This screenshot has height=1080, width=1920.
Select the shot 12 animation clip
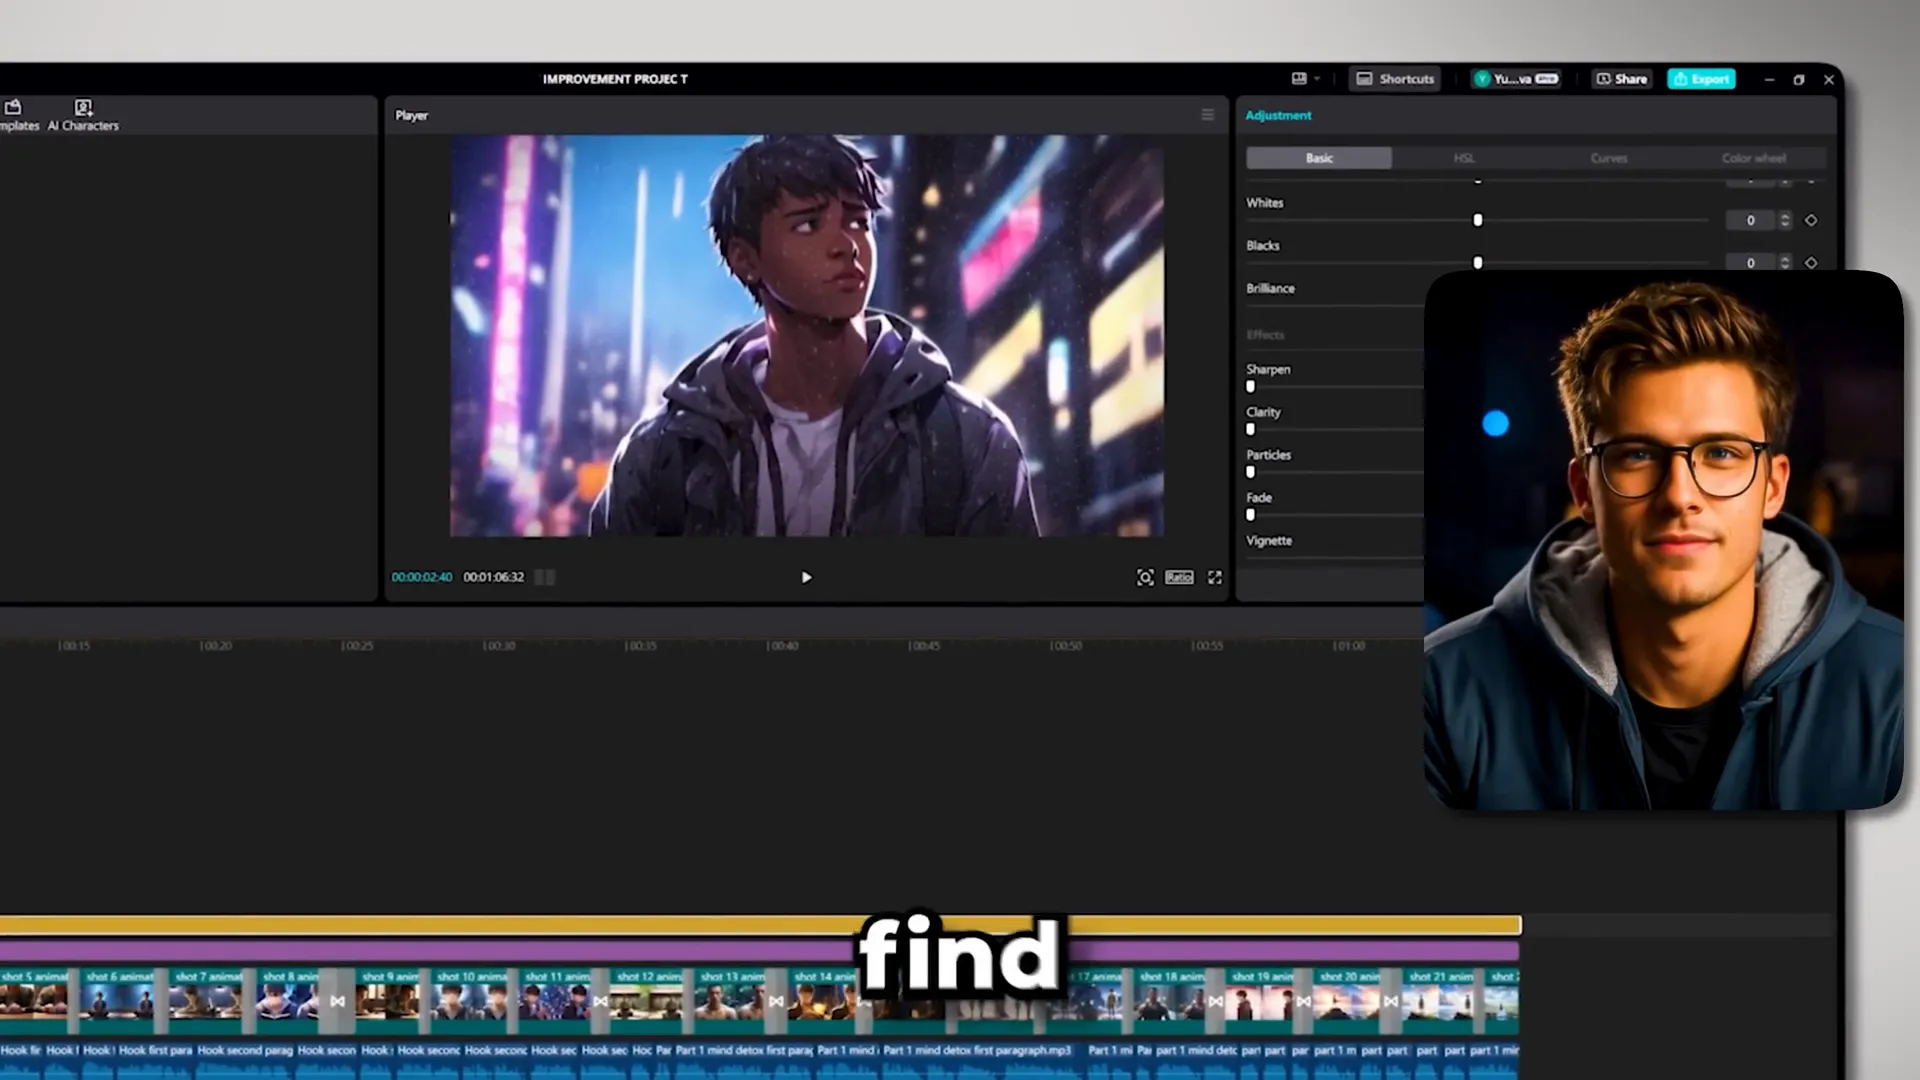[x=648, y=1000]
